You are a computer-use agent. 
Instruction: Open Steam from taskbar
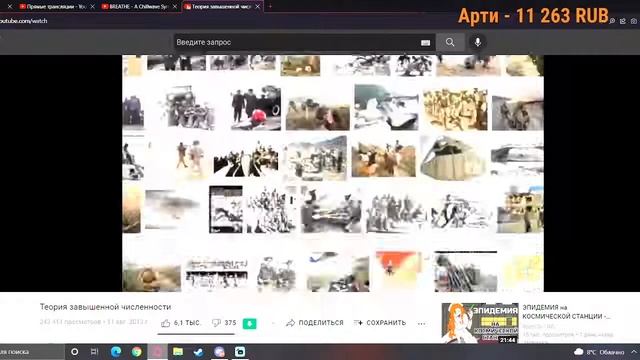(x=199, y=351)
